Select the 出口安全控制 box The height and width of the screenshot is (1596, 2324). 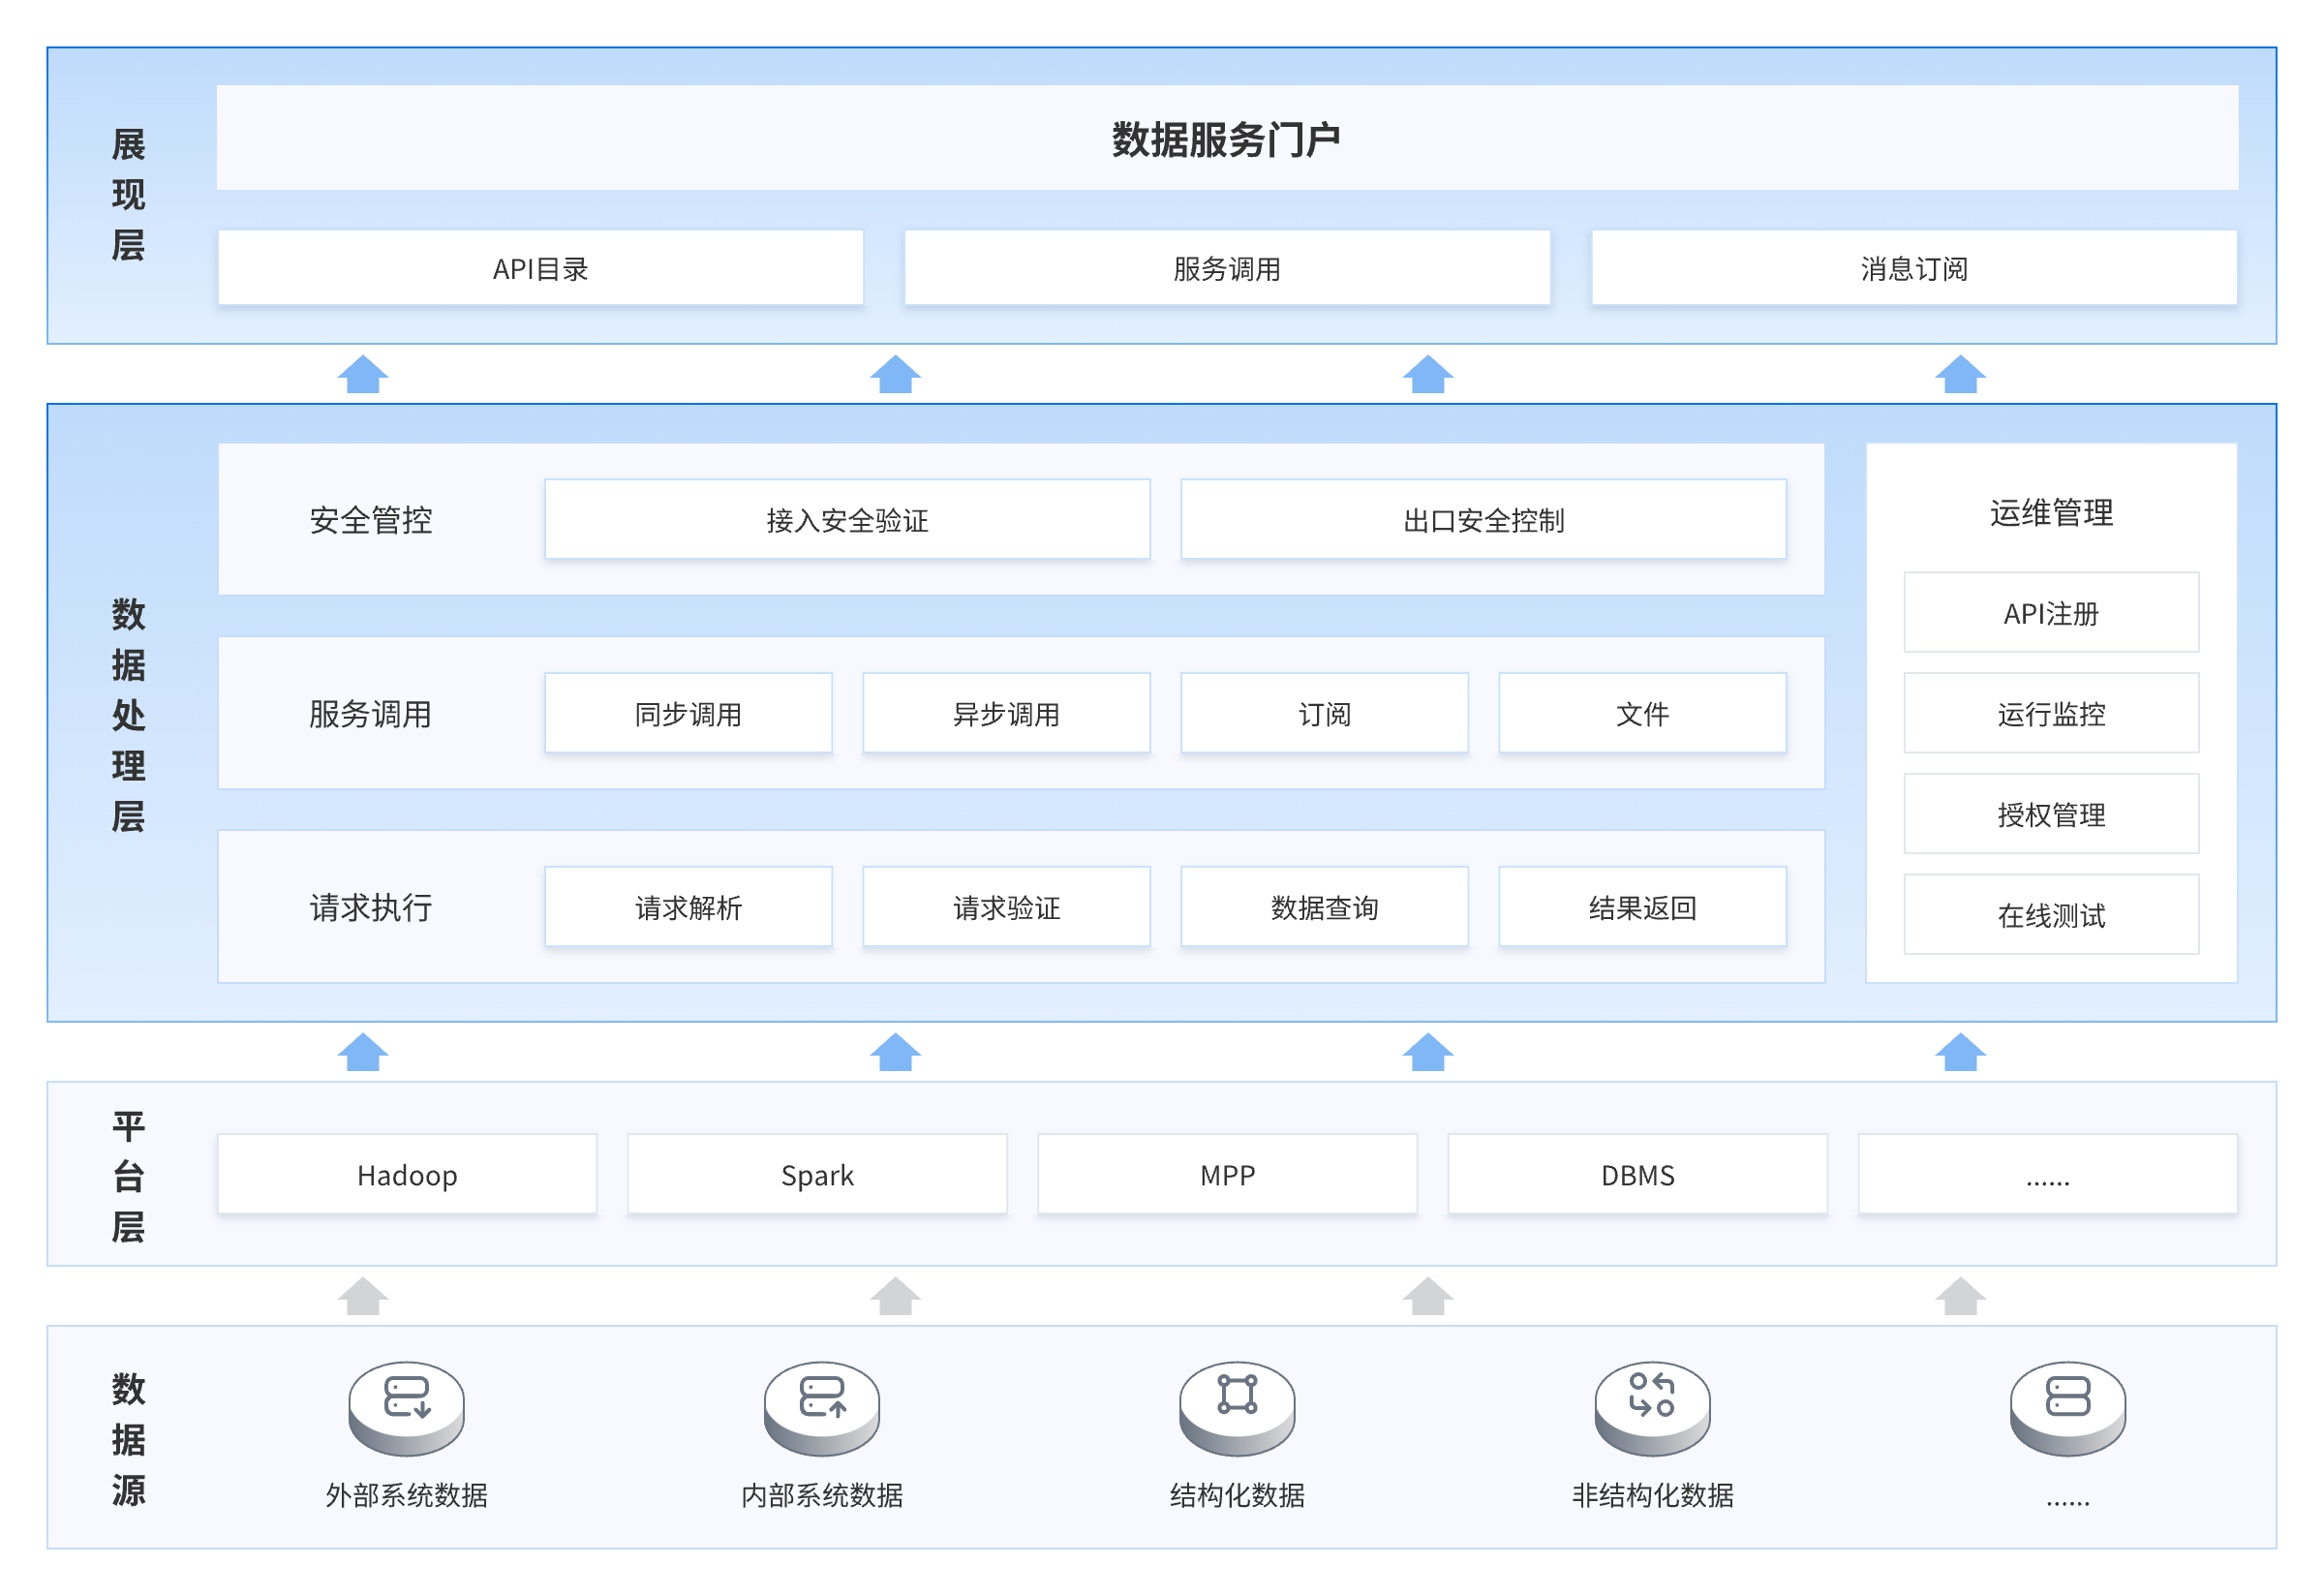coord(1483,520)
